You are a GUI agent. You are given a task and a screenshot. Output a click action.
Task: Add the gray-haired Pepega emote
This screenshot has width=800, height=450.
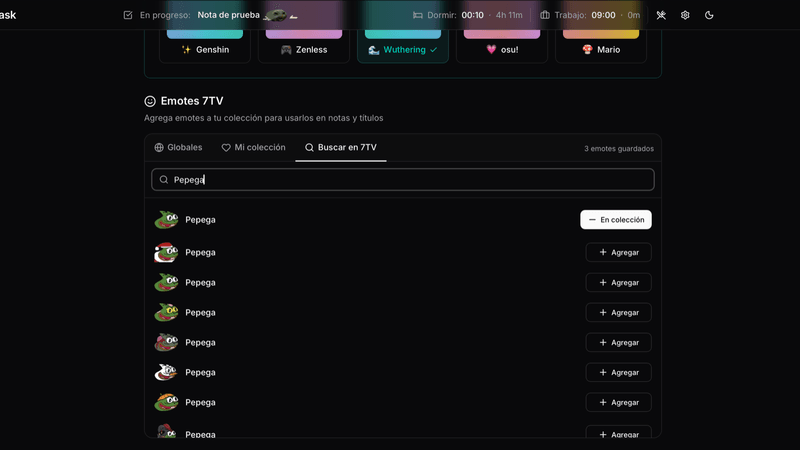618,343
